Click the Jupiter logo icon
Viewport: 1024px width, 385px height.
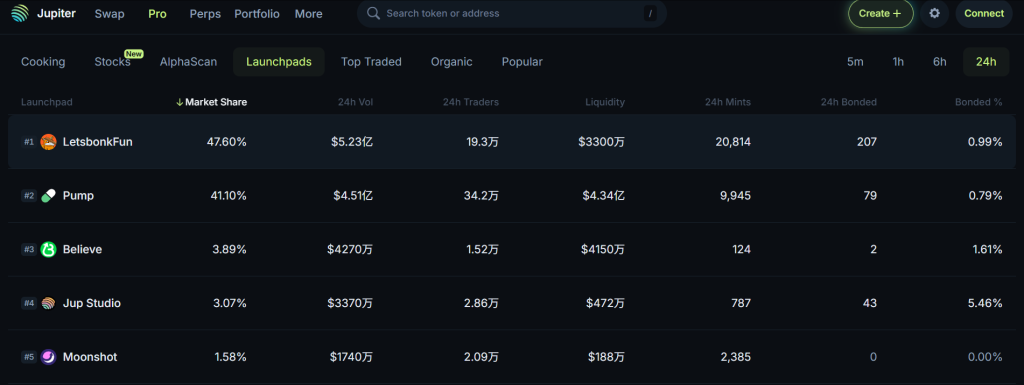[20, 14]
